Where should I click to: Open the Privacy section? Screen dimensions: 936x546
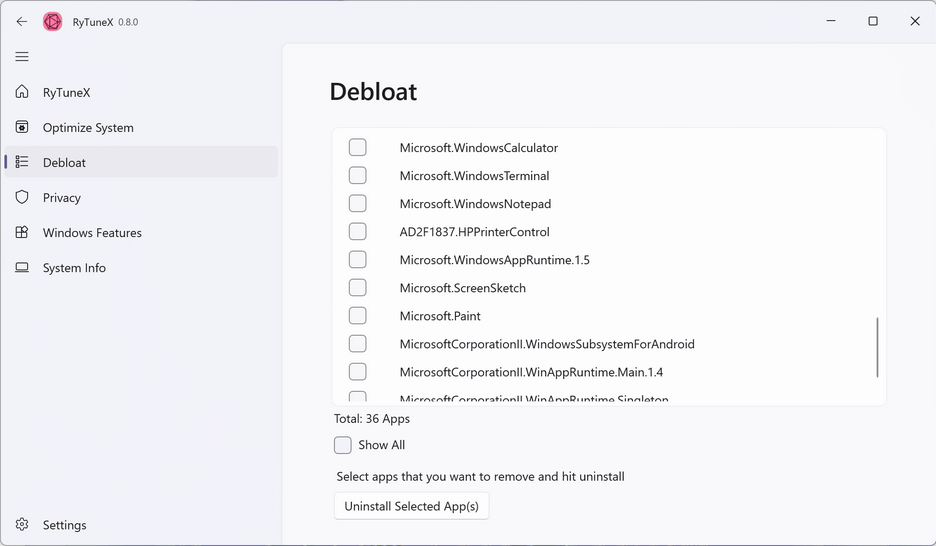[141, 198]
